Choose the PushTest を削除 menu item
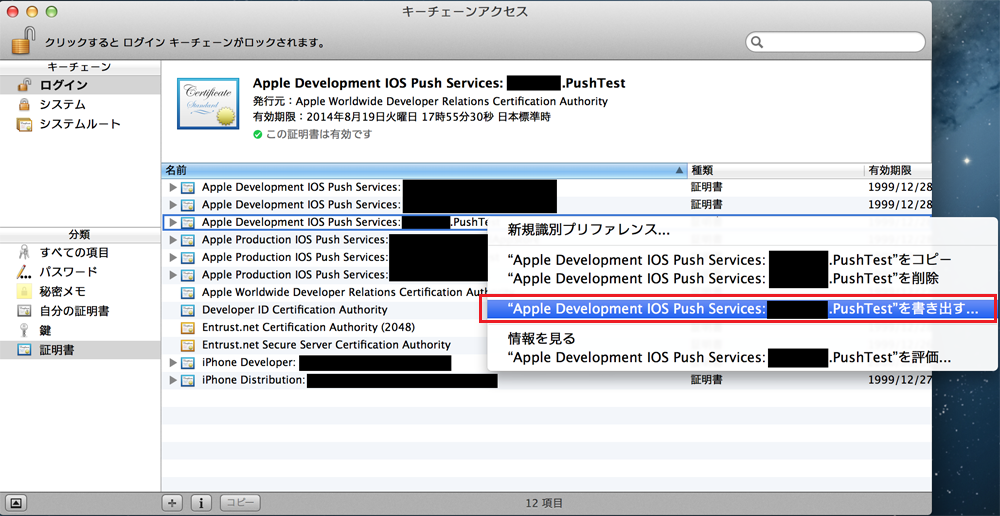Viewport: 1000px width, 516px height. click(741, 278)
